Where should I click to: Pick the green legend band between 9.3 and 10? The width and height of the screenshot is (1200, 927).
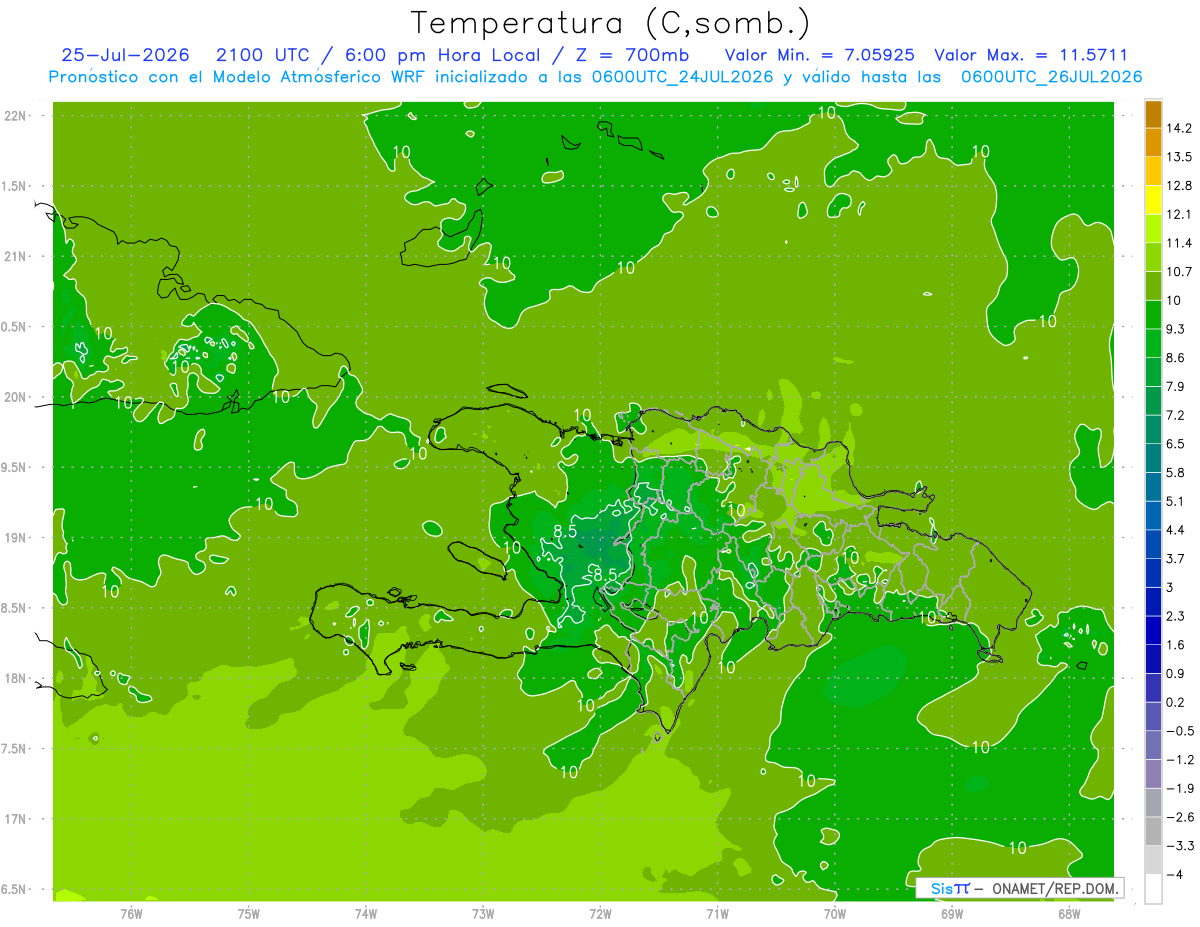1153,315
